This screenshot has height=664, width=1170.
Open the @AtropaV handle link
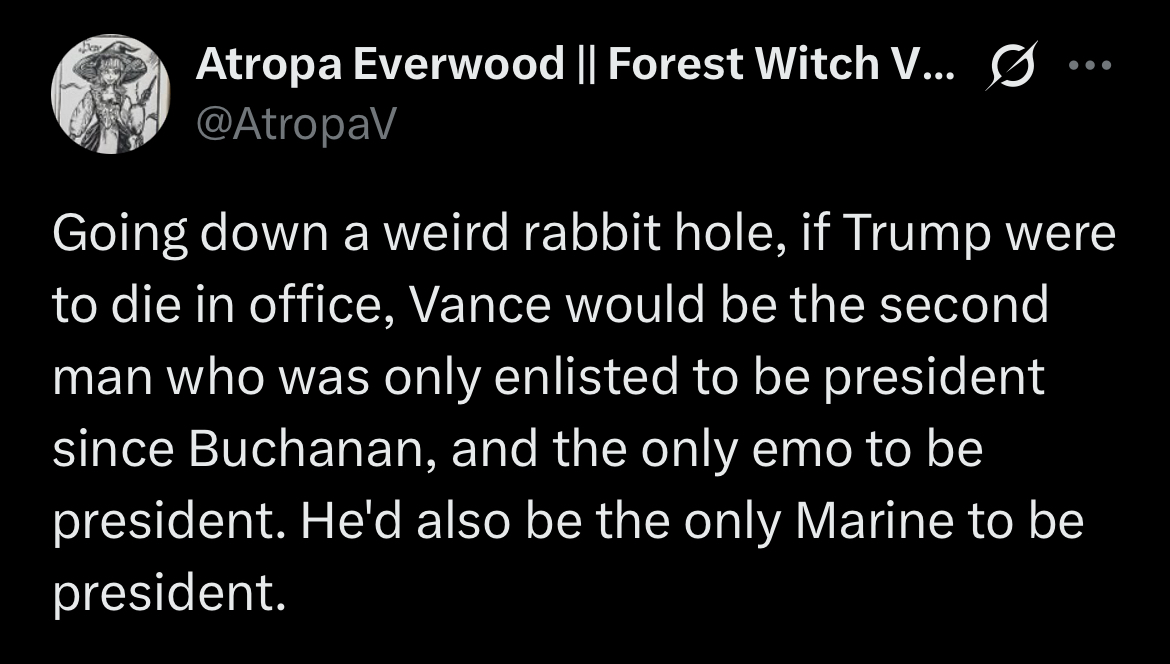[x=296, y=124]
